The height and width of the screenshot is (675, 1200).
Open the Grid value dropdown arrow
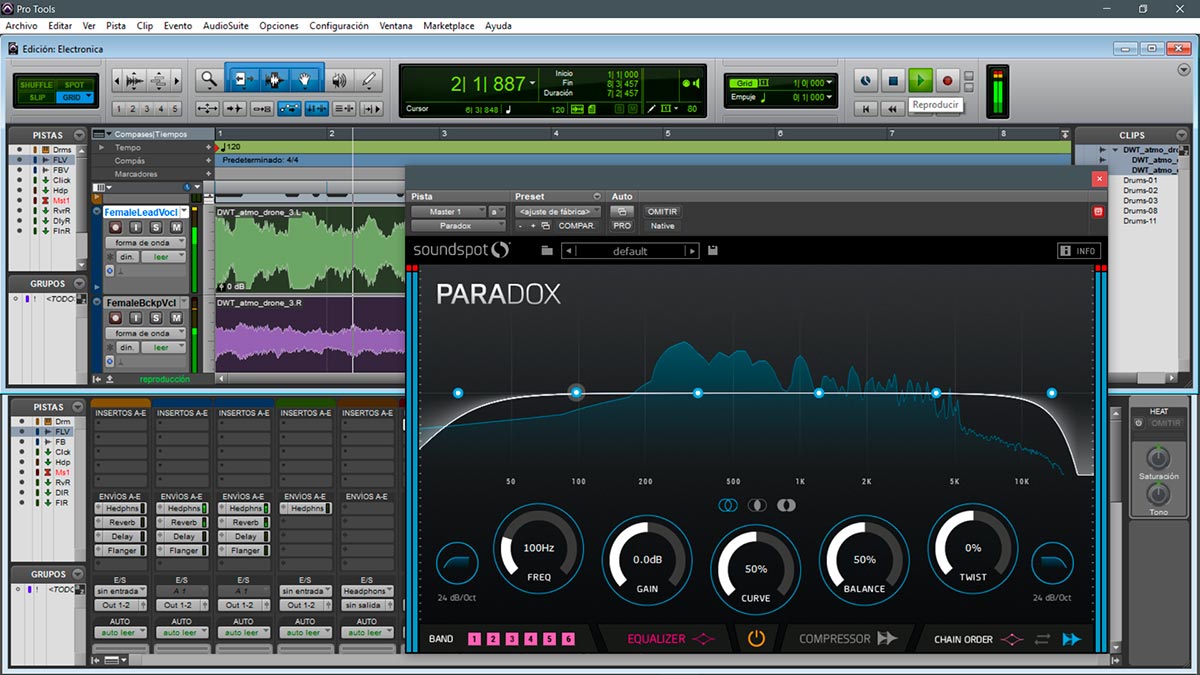click(x=829, y=83)
